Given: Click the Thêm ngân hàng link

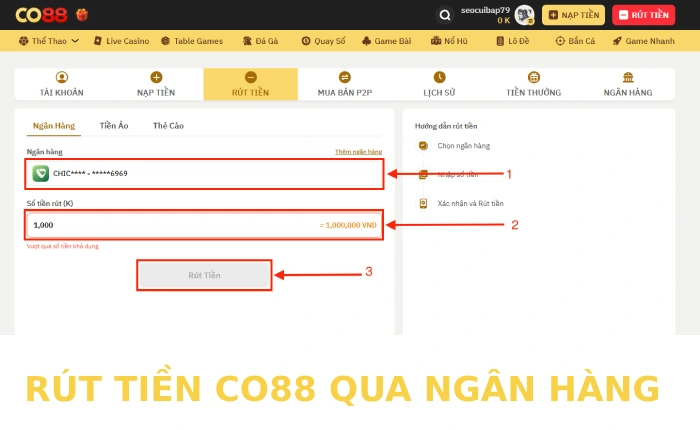Looking at the screenshot, I should pos(358,152).
